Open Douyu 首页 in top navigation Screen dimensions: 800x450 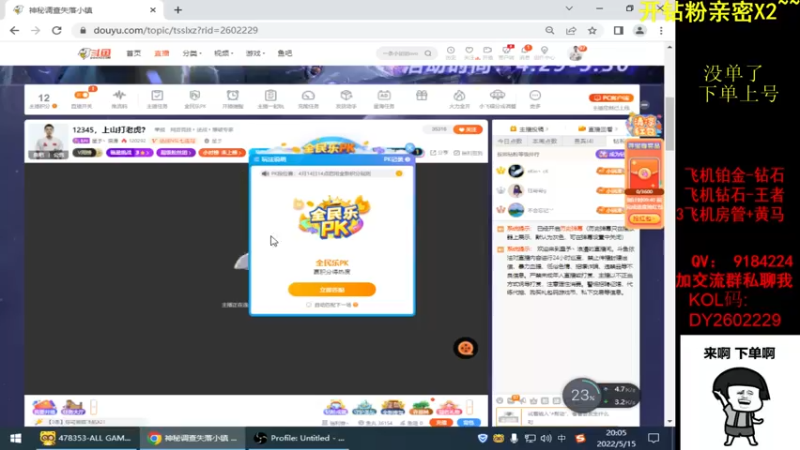[x=134, y=53]
